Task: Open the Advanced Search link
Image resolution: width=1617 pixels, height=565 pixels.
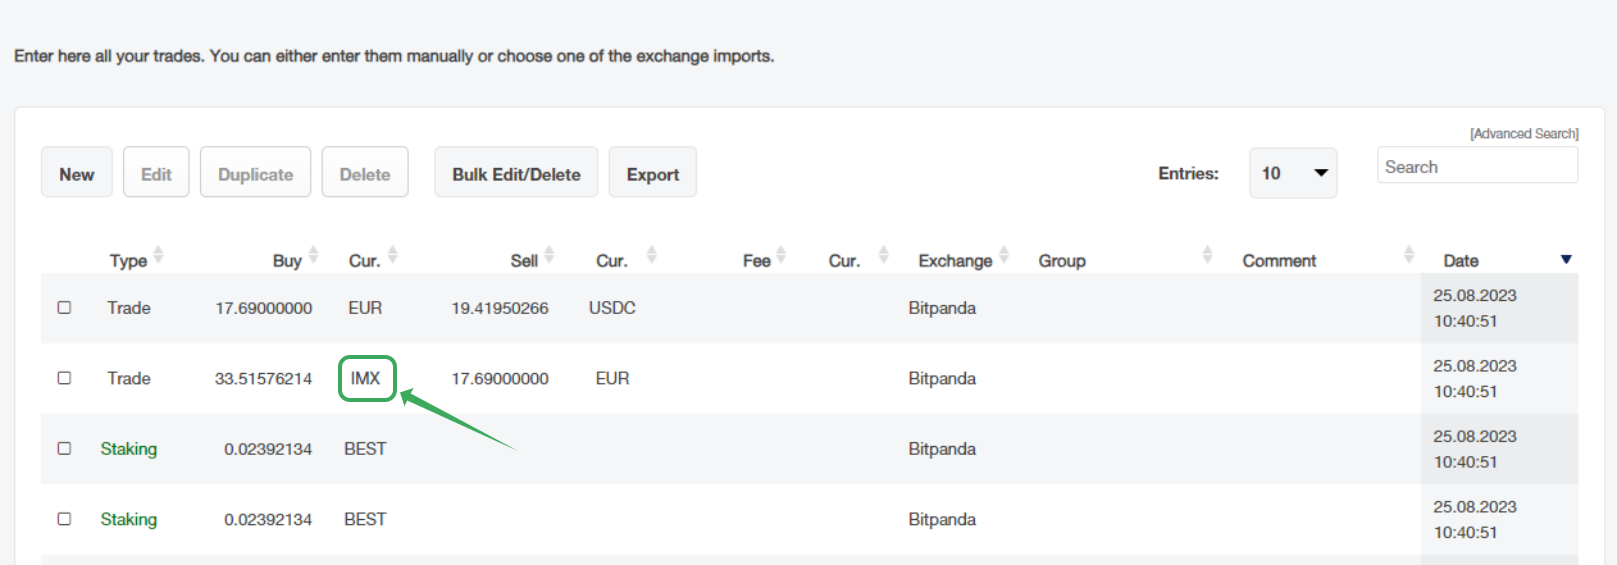Action: tap(1524, 134)
